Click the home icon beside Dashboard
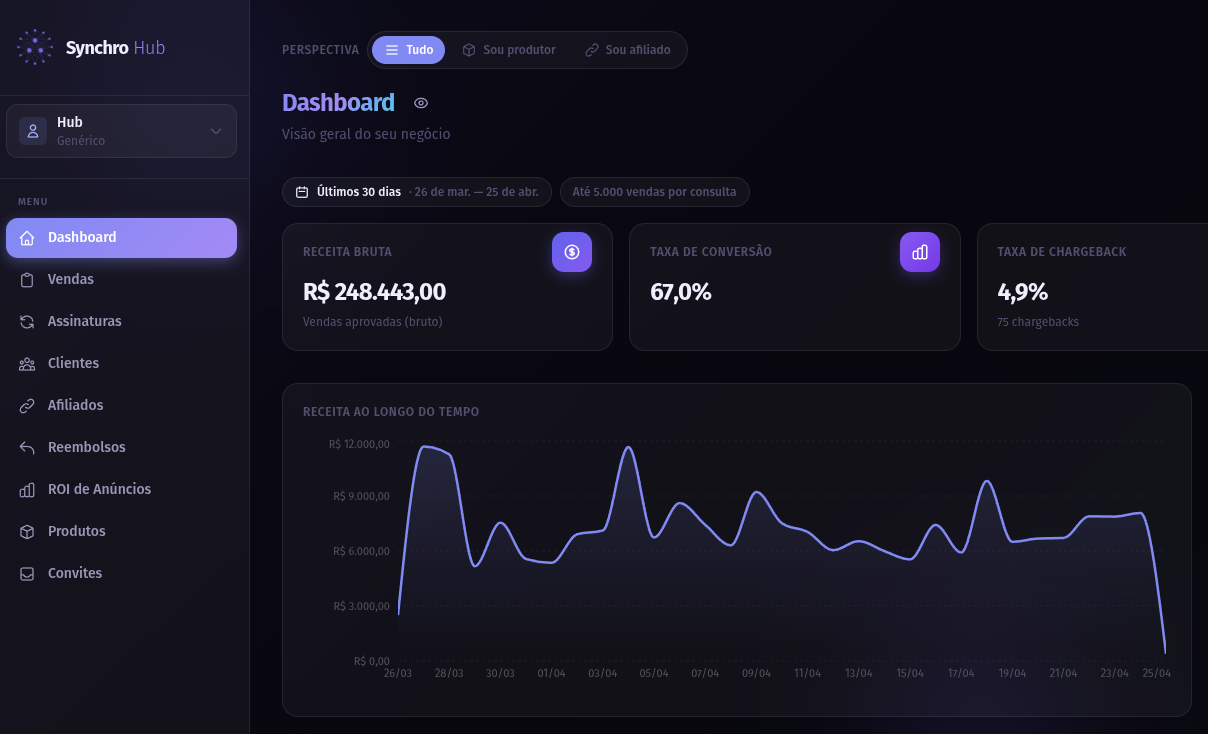 [x=27, y=238]
